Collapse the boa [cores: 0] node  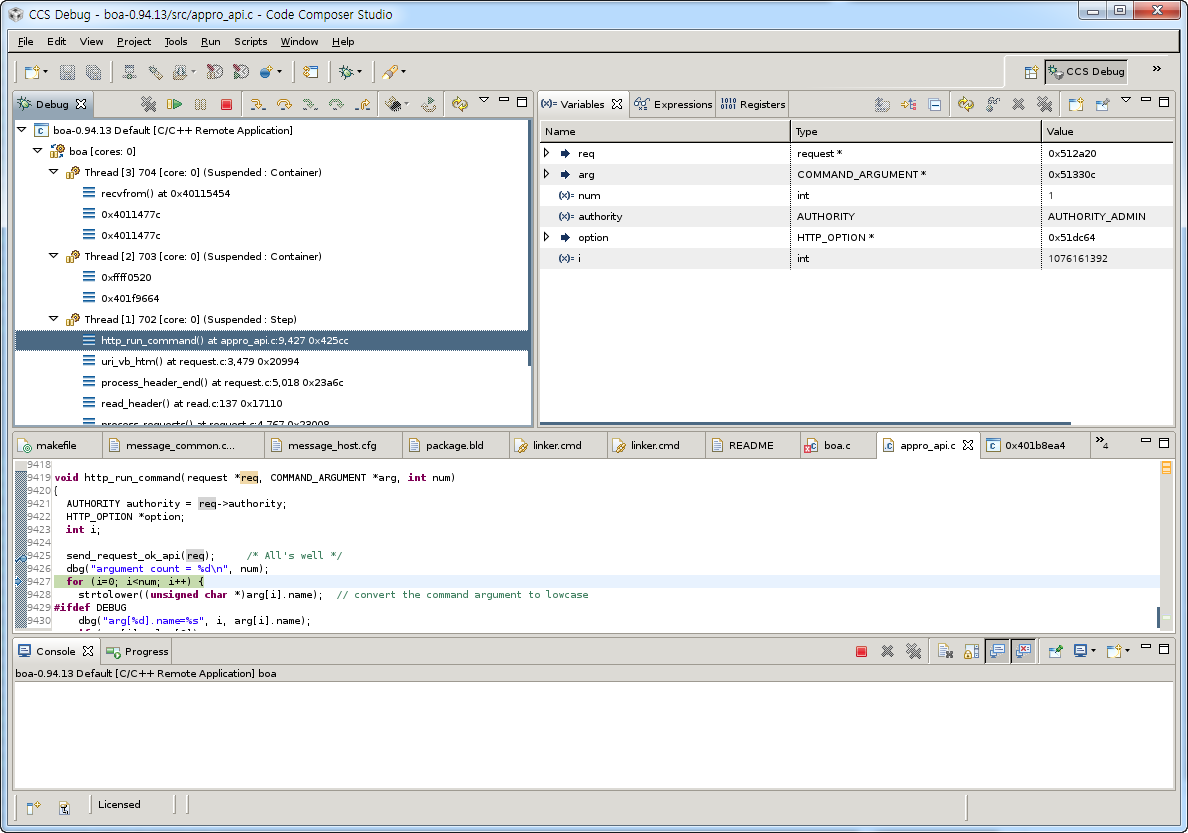pyautogui.click(x=37, y=151)
